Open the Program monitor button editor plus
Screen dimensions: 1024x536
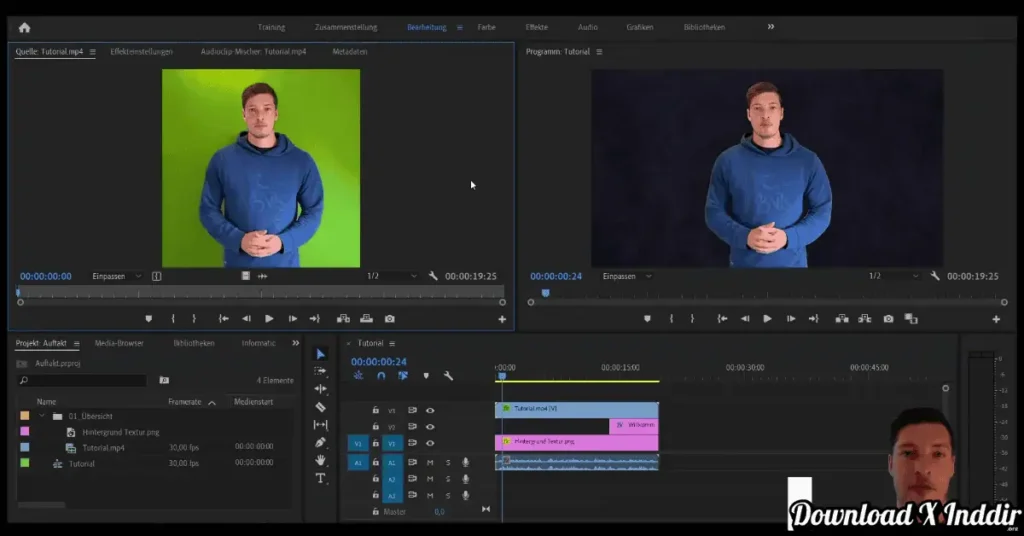tap(996, 319)
